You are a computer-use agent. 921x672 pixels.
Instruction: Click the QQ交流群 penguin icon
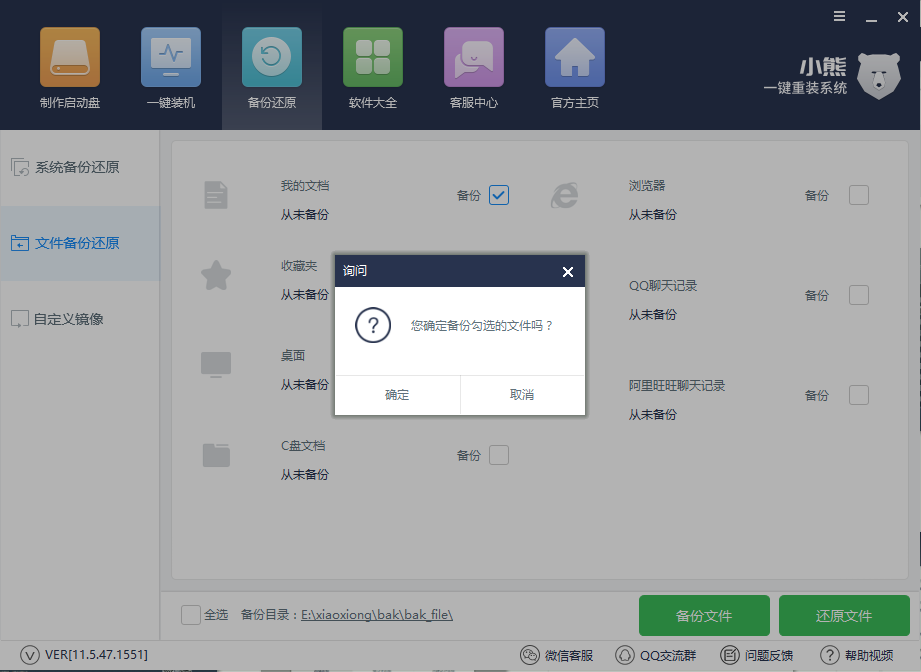pos(624,654)
